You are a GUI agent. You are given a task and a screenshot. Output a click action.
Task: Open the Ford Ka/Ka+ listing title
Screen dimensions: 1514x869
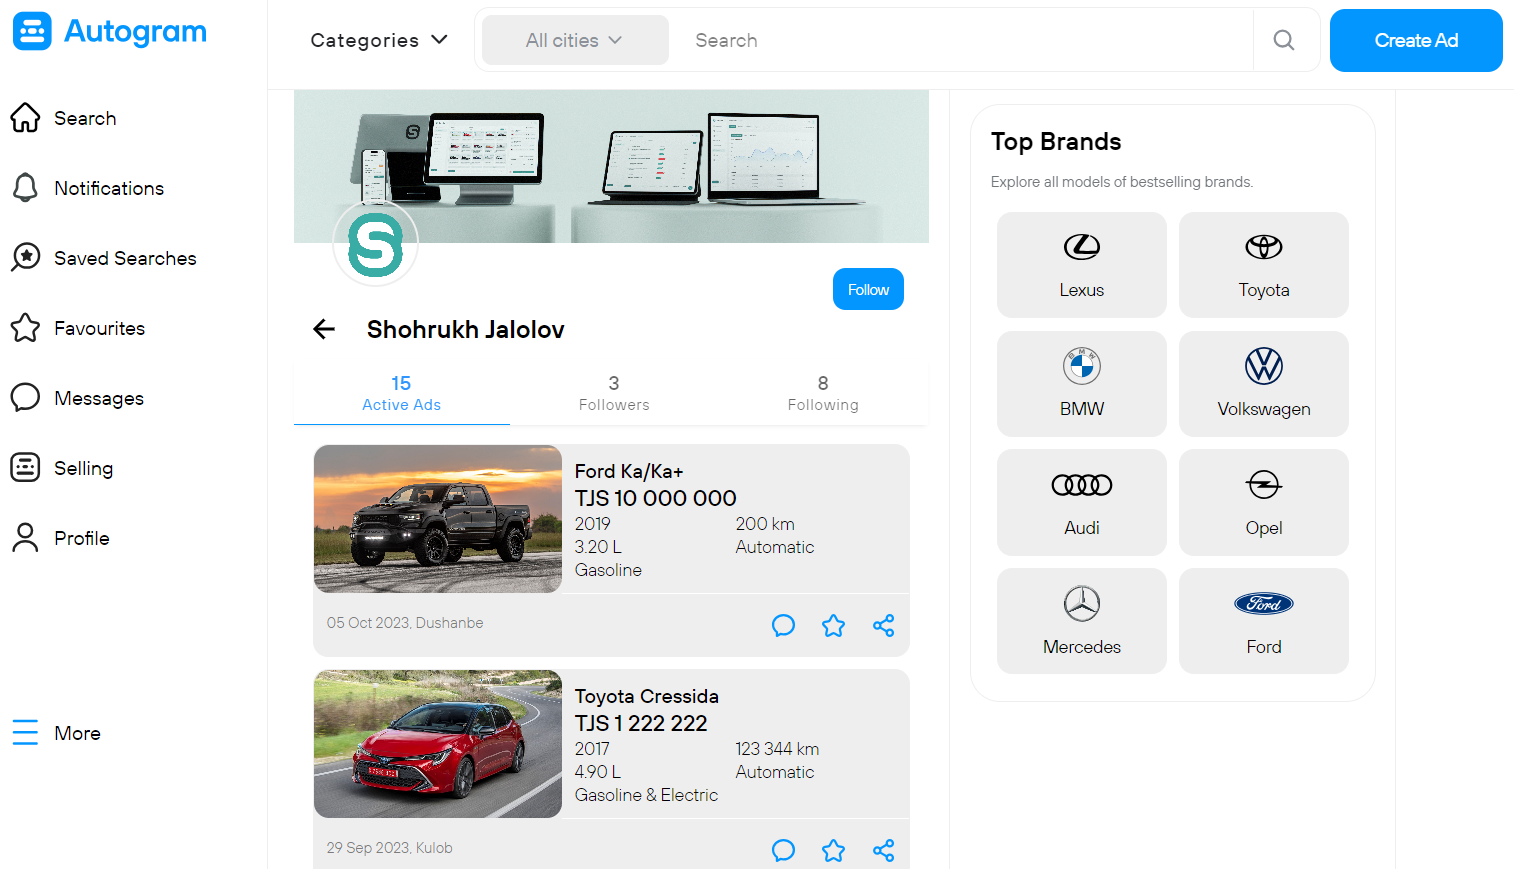tap(629, 471)
